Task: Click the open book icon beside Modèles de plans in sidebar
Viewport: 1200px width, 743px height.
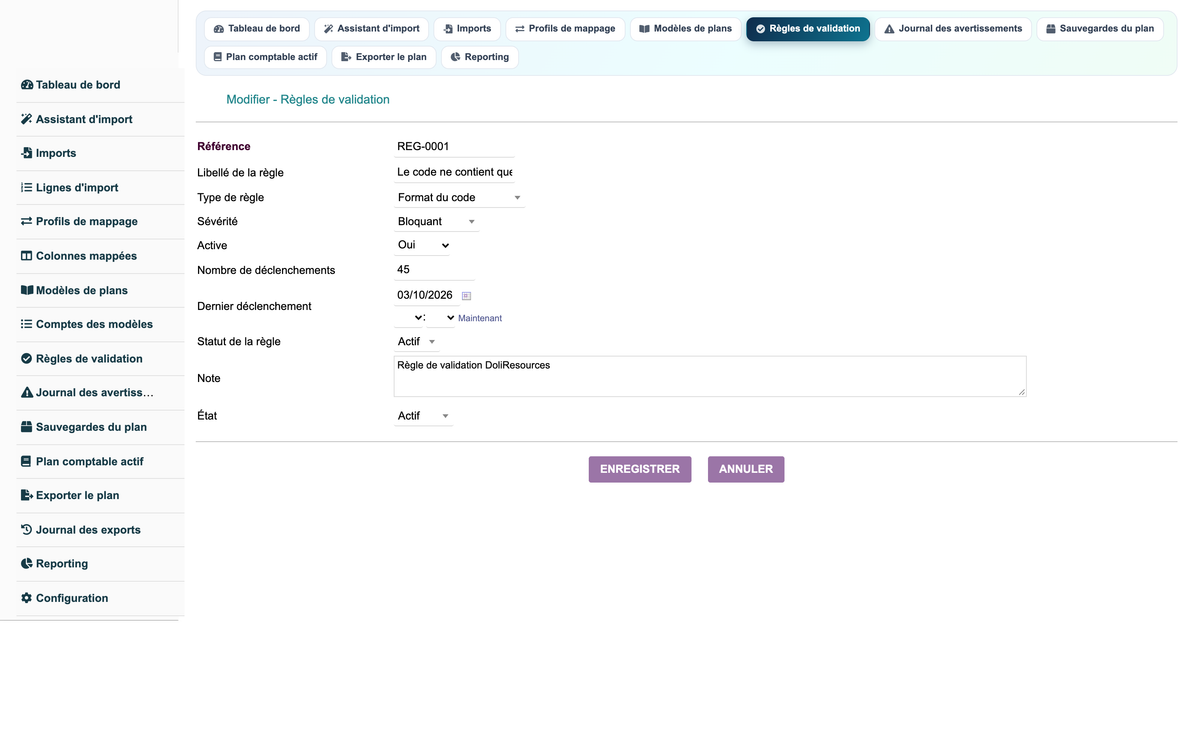Action: 27,290
